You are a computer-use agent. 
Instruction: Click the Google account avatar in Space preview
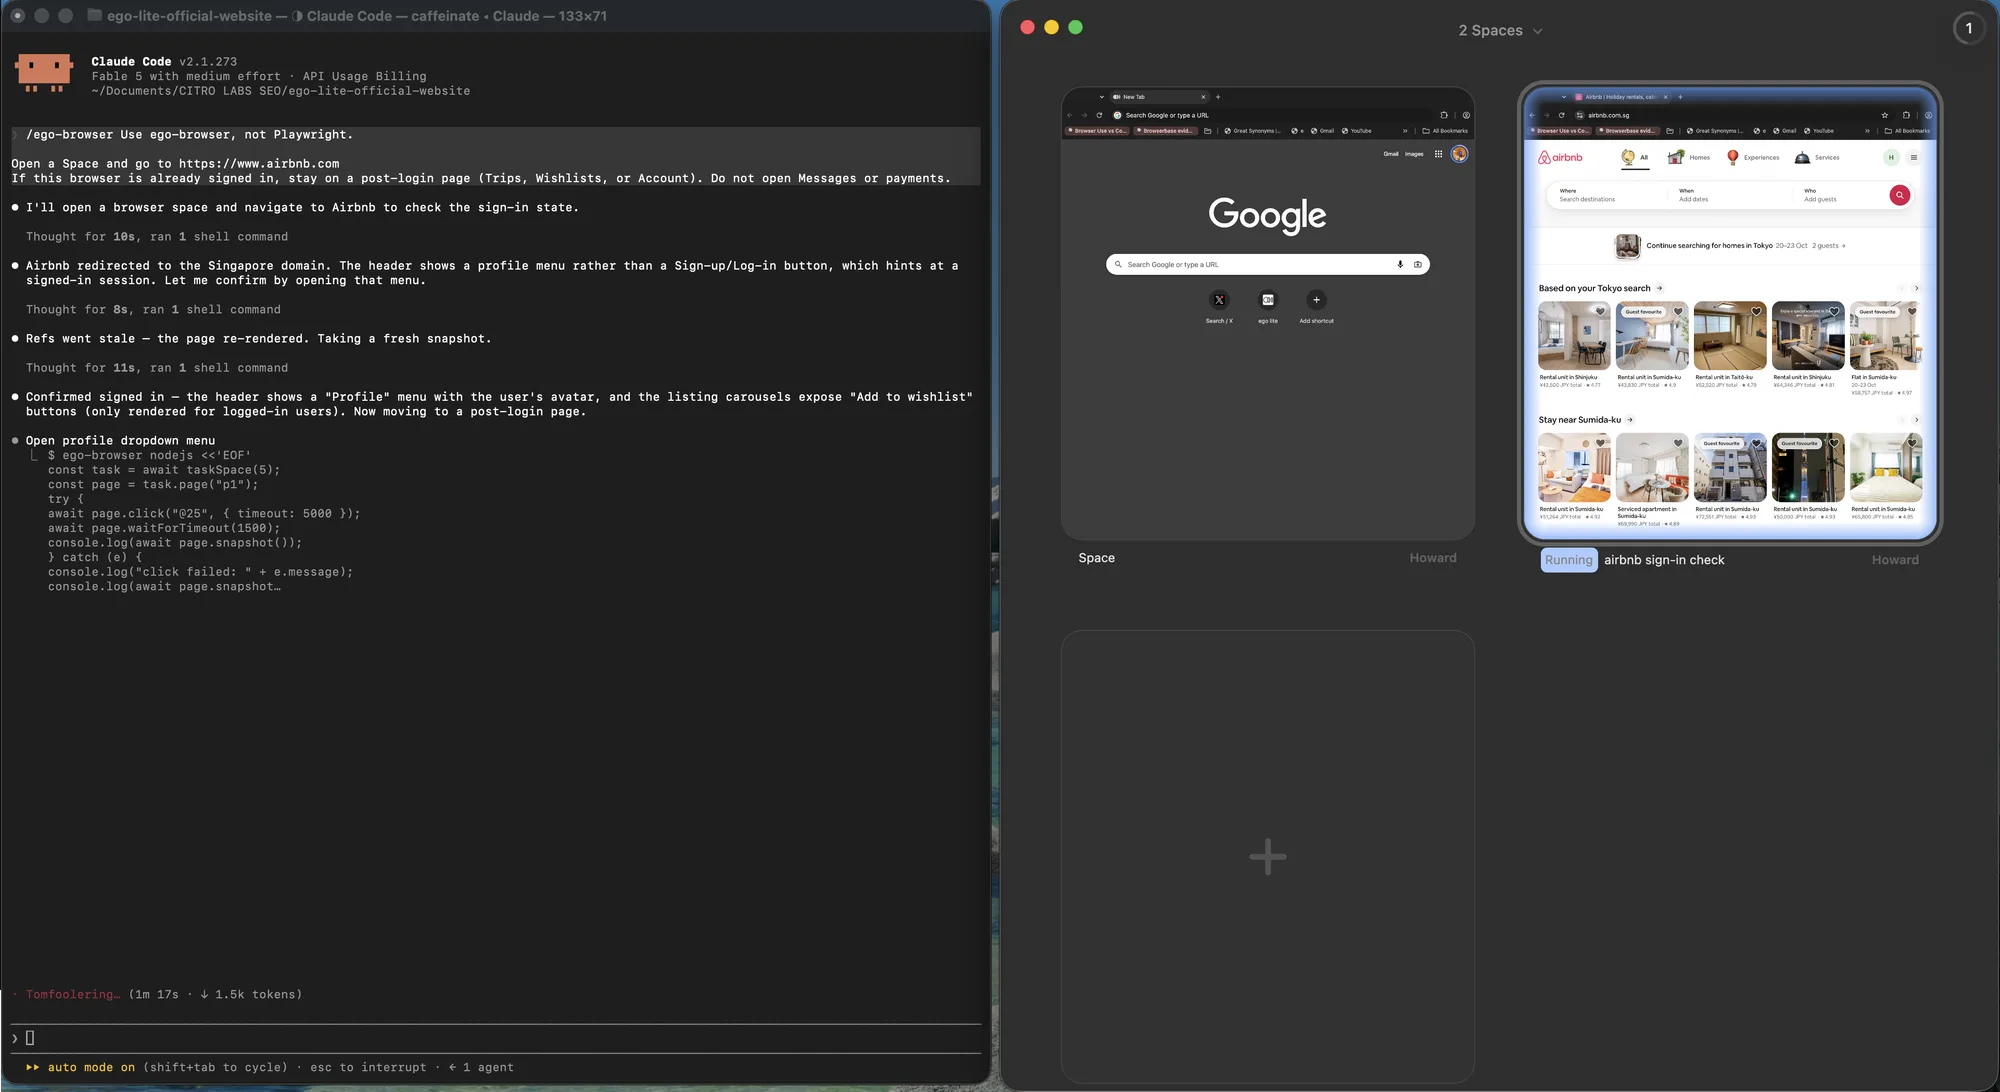(x=1459, y=154)
